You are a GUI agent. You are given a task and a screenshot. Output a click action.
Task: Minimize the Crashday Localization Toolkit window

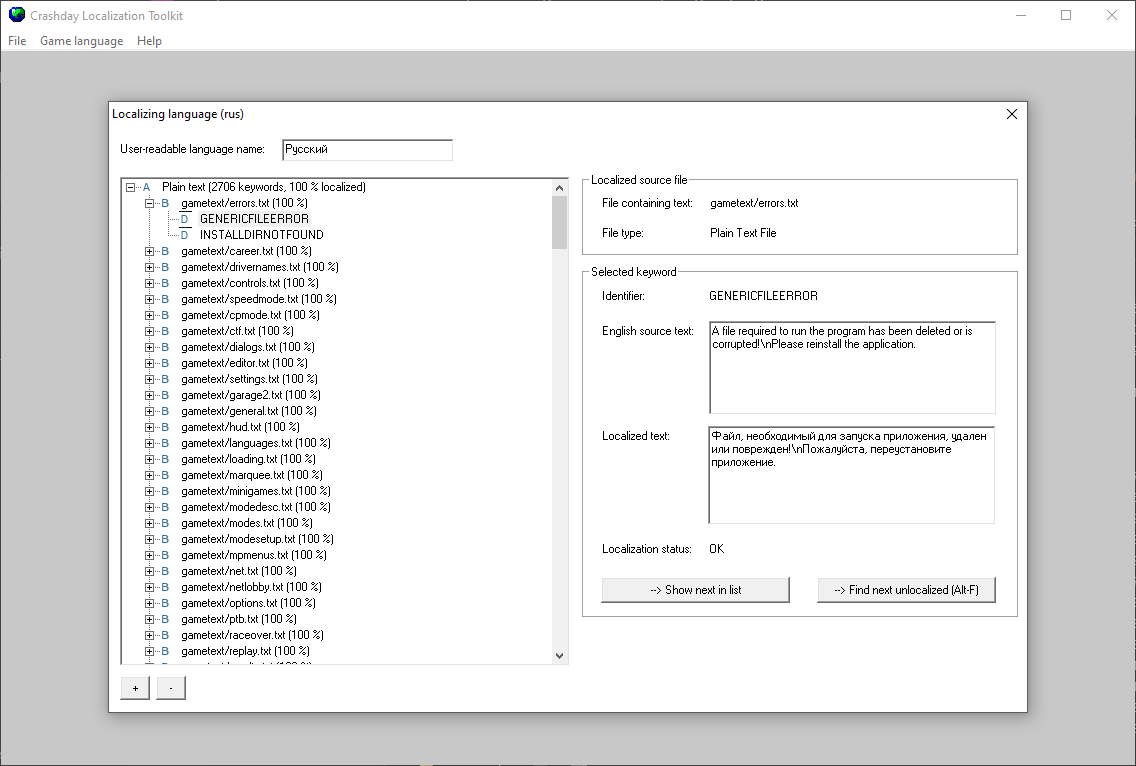tap(1021, 15)
